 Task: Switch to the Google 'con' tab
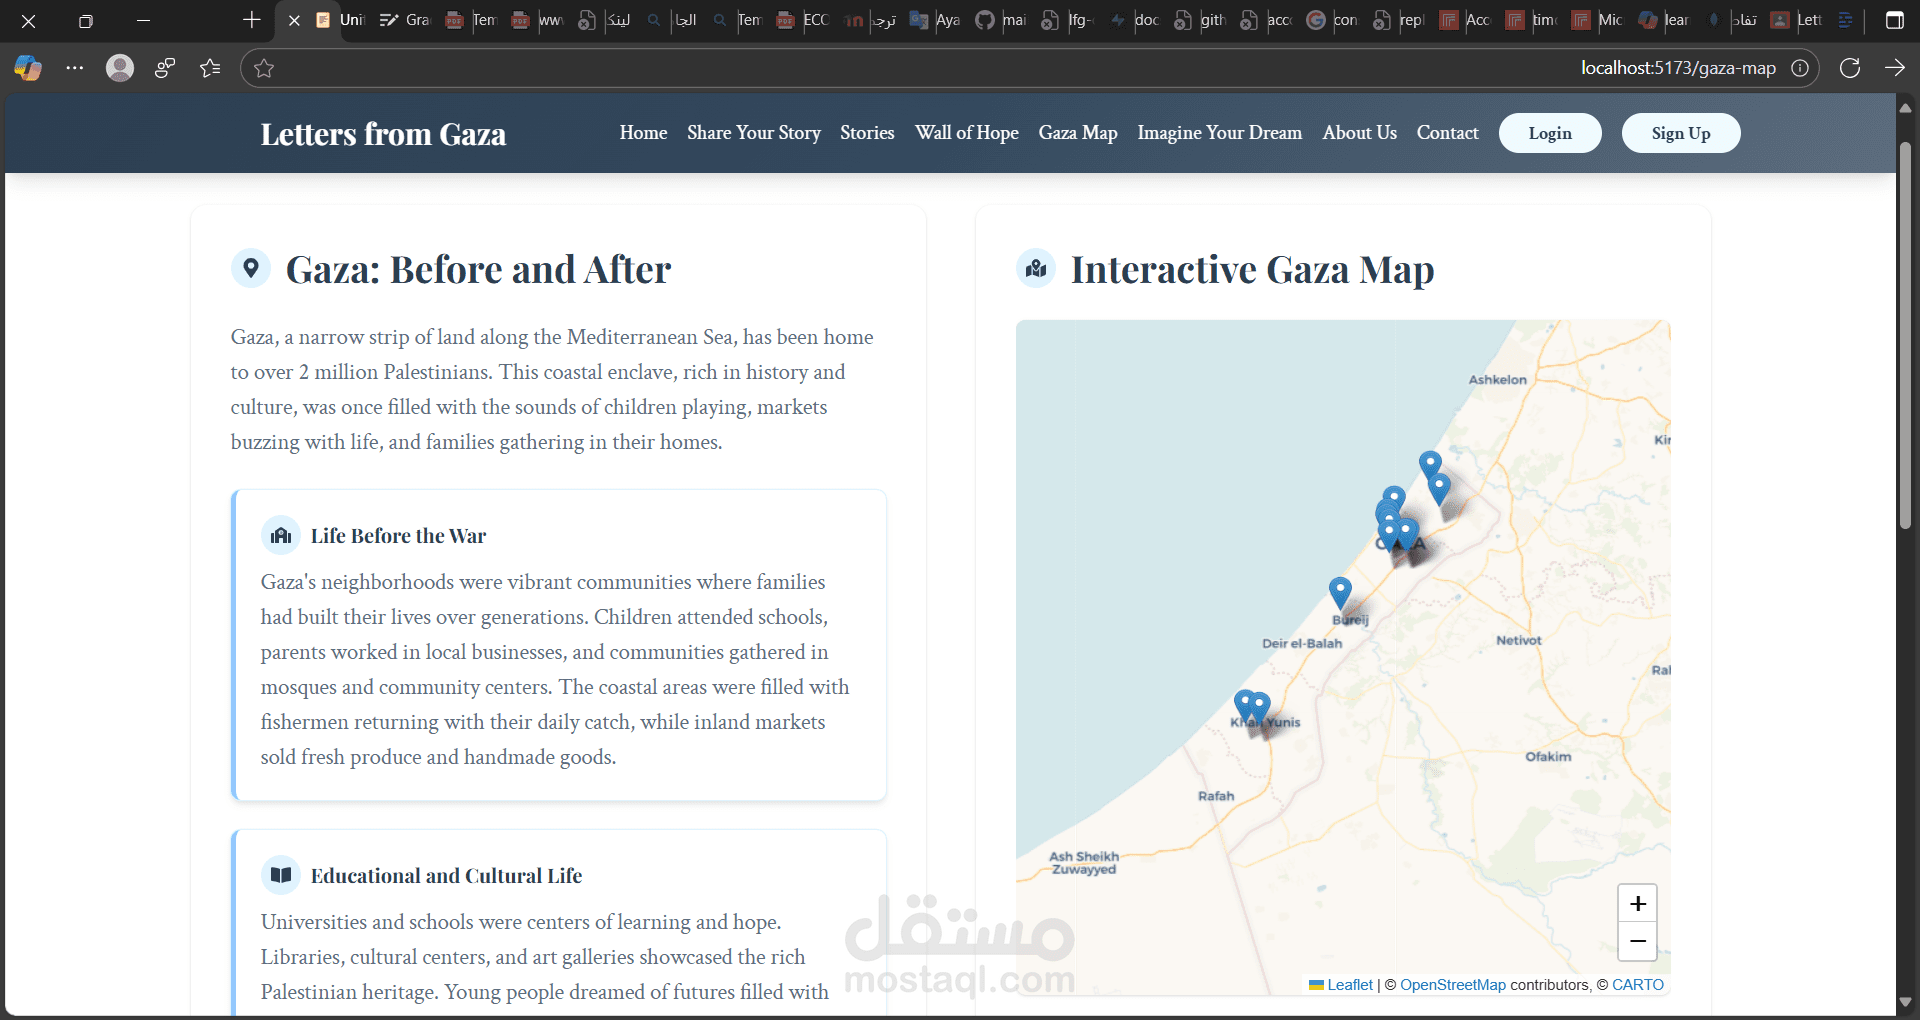[x=1333, y=20]
